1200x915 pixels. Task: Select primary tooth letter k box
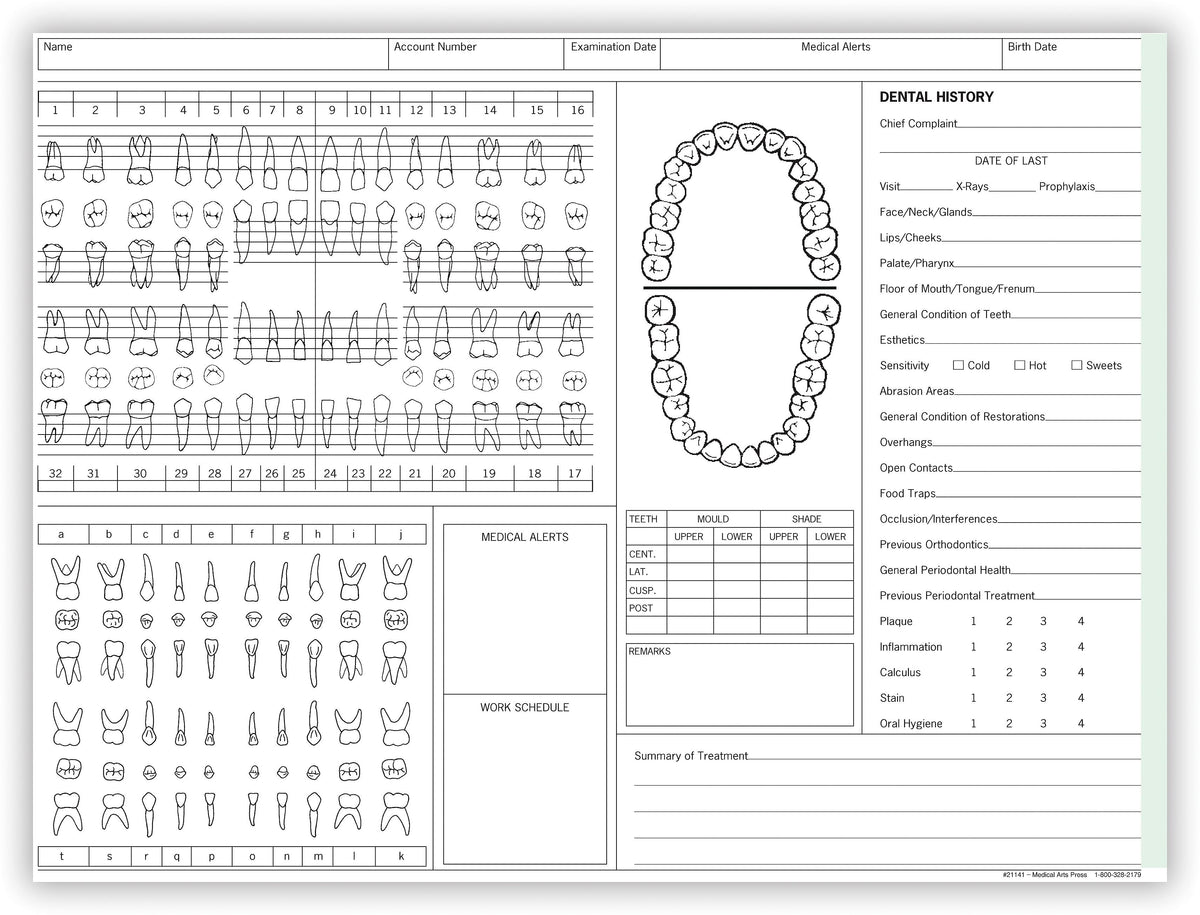pyautogui.click(x=400, y=856)
